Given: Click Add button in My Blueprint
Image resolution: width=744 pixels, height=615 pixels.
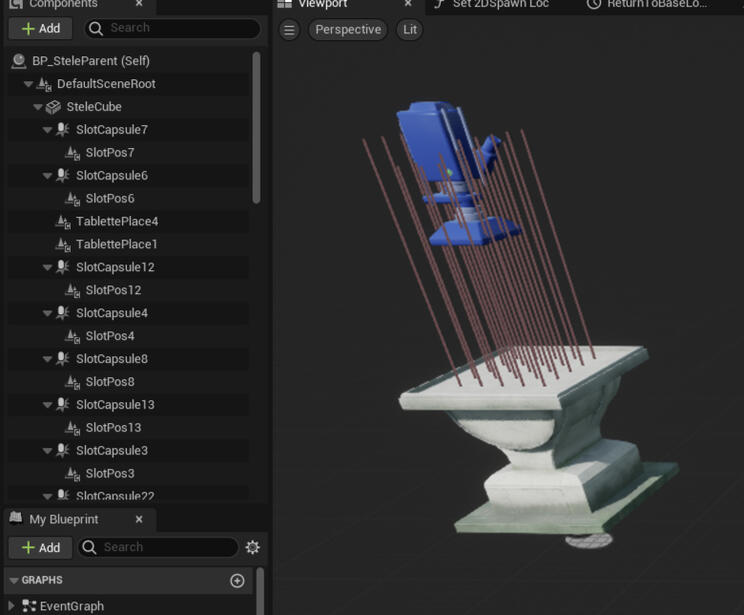Looking at the screenshot, I should [41, 548].
